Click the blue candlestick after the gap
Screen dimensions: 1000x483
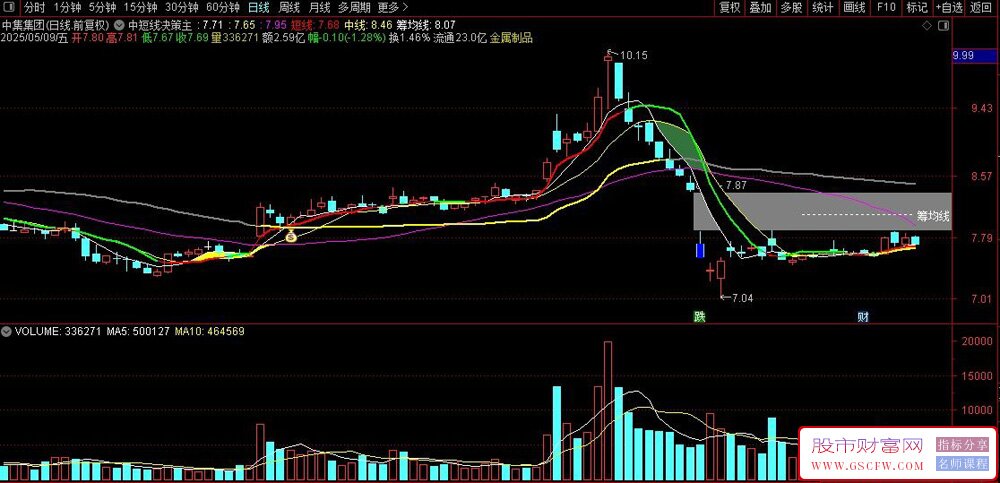pyautogui.click(x=700, y=249)
